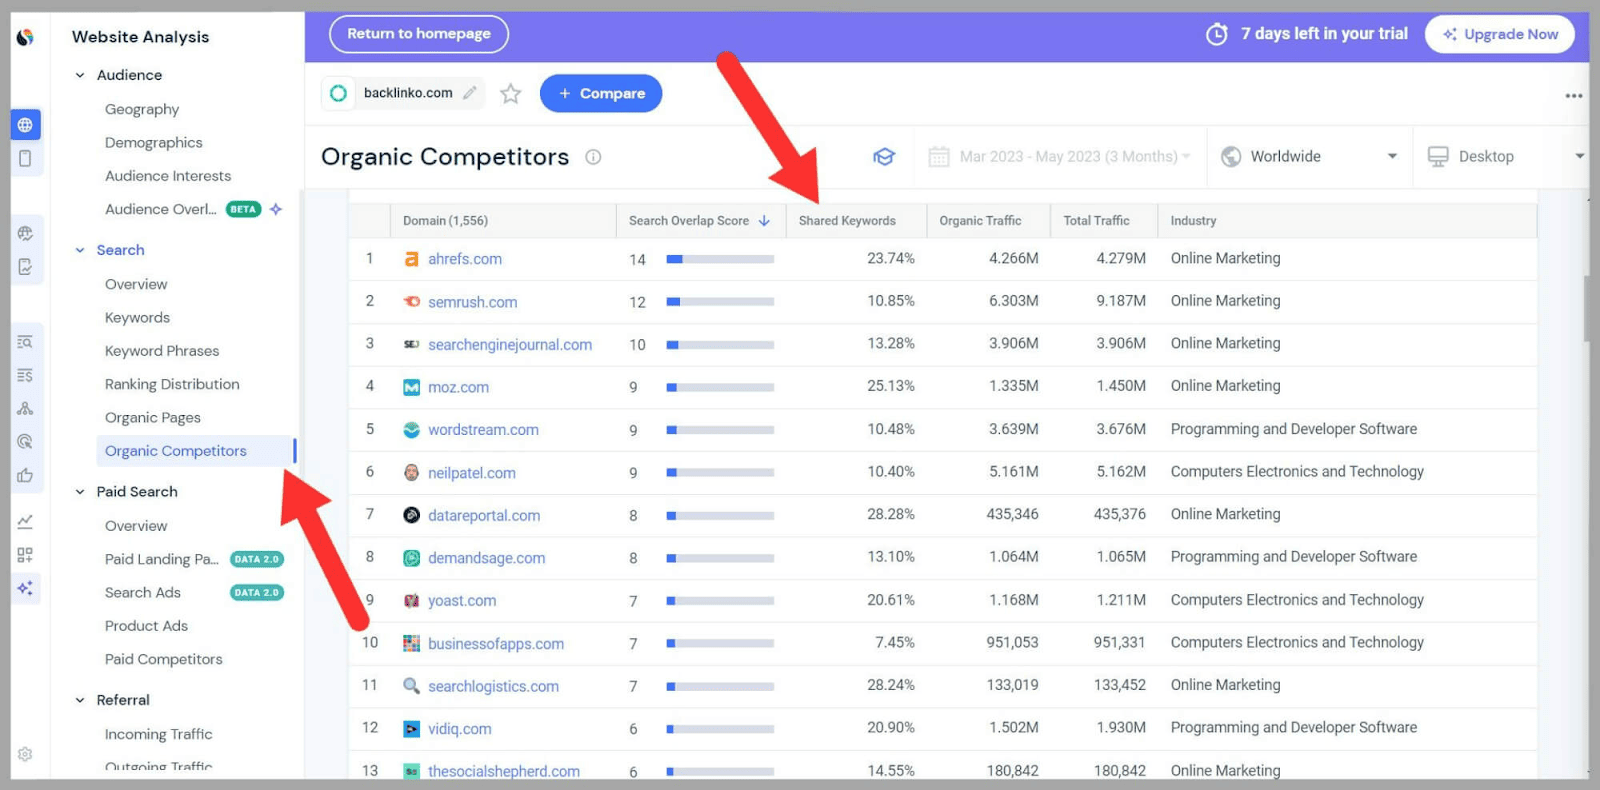Image resolution: width=1600 pixels, height=790 pixels.
Task: Click the backlinko.com domain field
Action: coord(403,93)
